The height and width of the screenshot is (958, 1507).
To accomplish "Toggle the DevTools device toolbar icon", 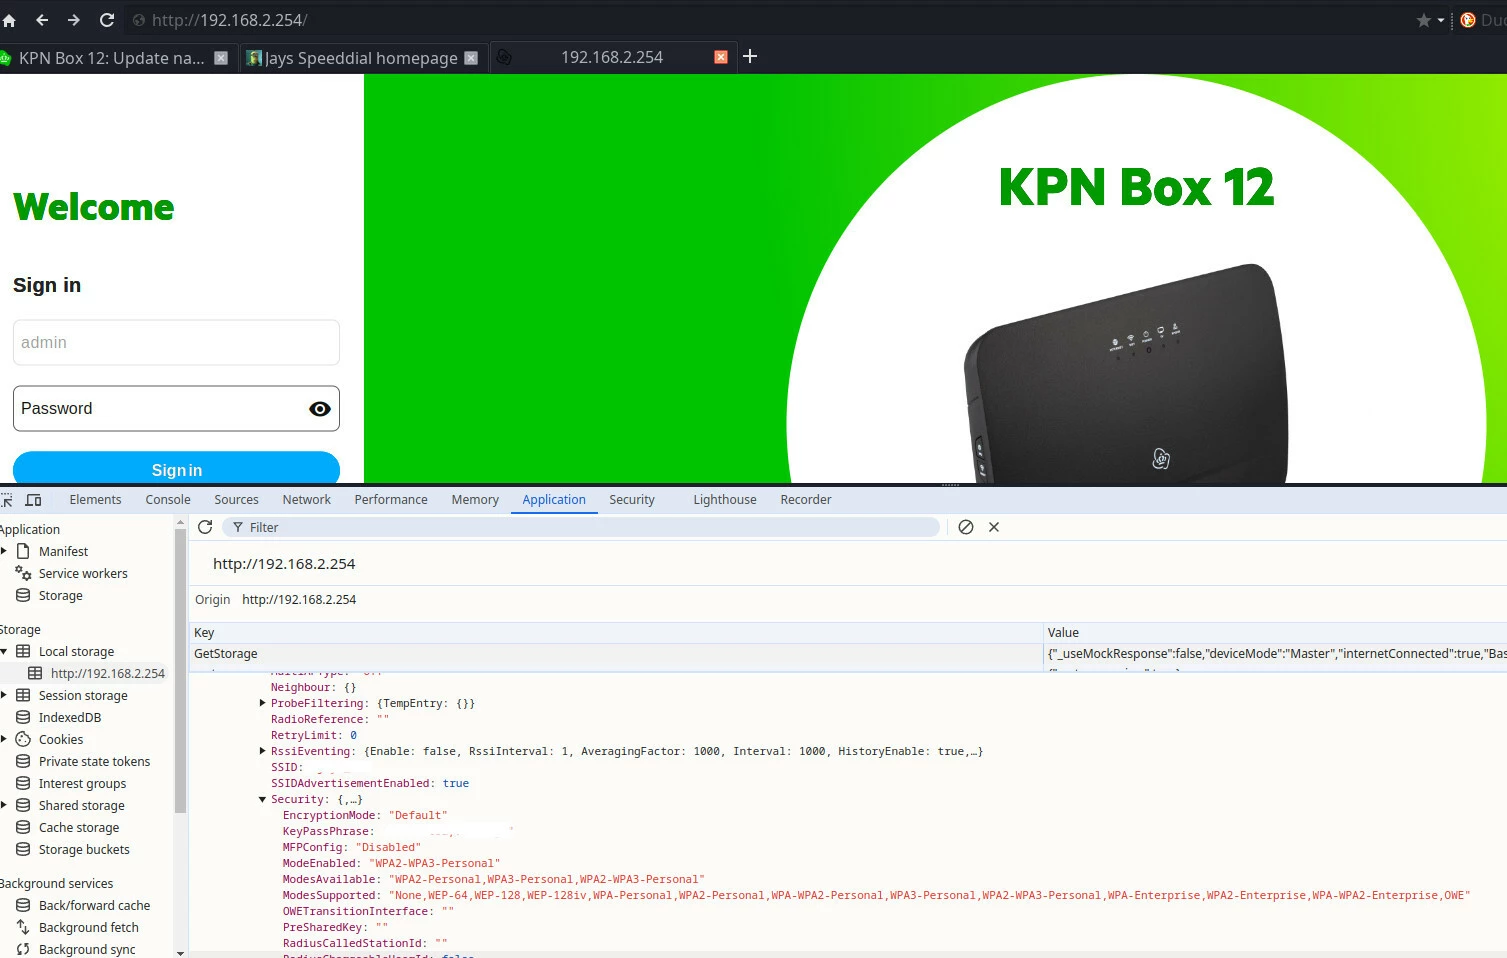I will (x=33, y=500).
